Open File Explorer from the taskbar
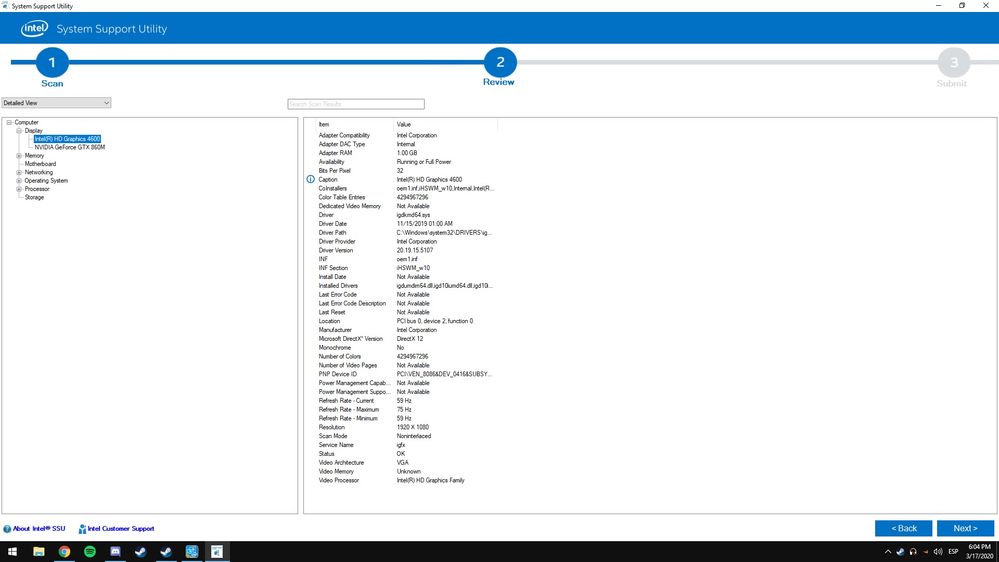The height and width of the screenshot is (562, 999). pos(39,552)
